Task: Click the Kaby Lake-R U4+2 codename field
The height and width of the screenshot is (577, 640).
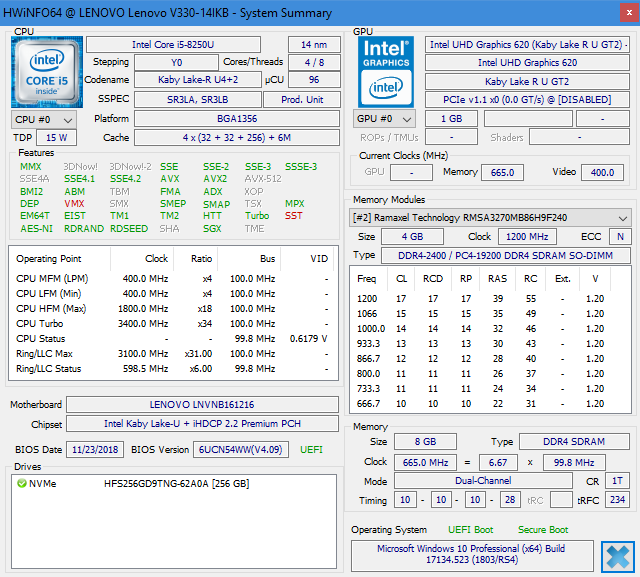Action: tap(198, 80)
